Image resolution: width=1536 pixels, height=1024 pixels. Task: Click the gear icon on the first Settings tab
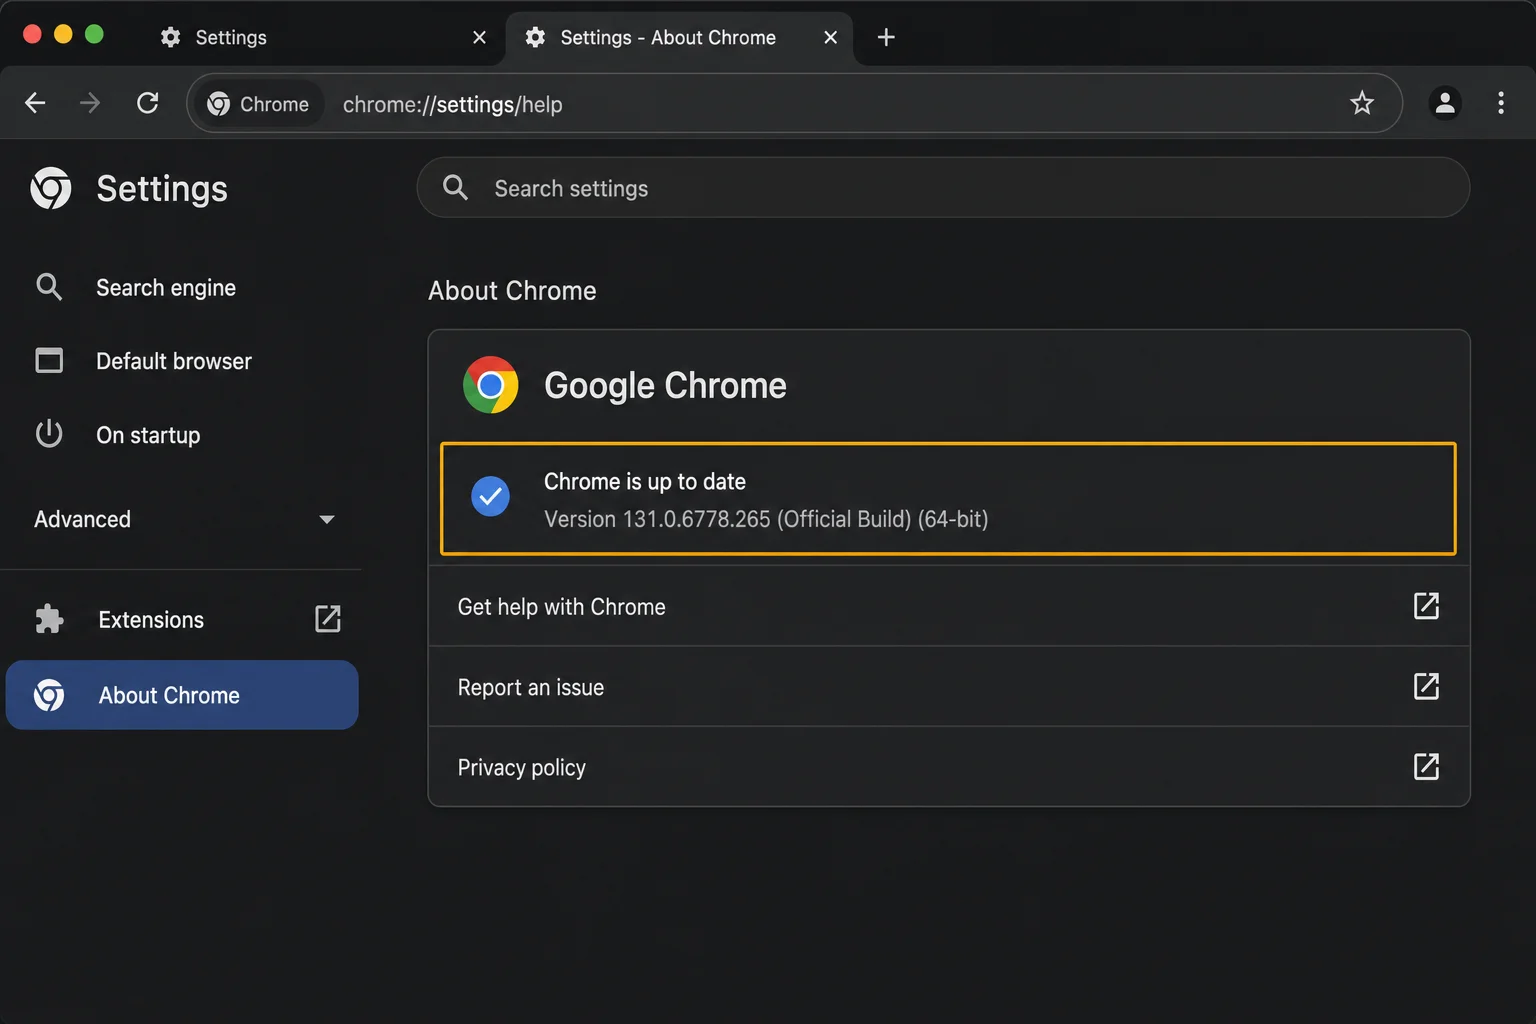(171, 37)
